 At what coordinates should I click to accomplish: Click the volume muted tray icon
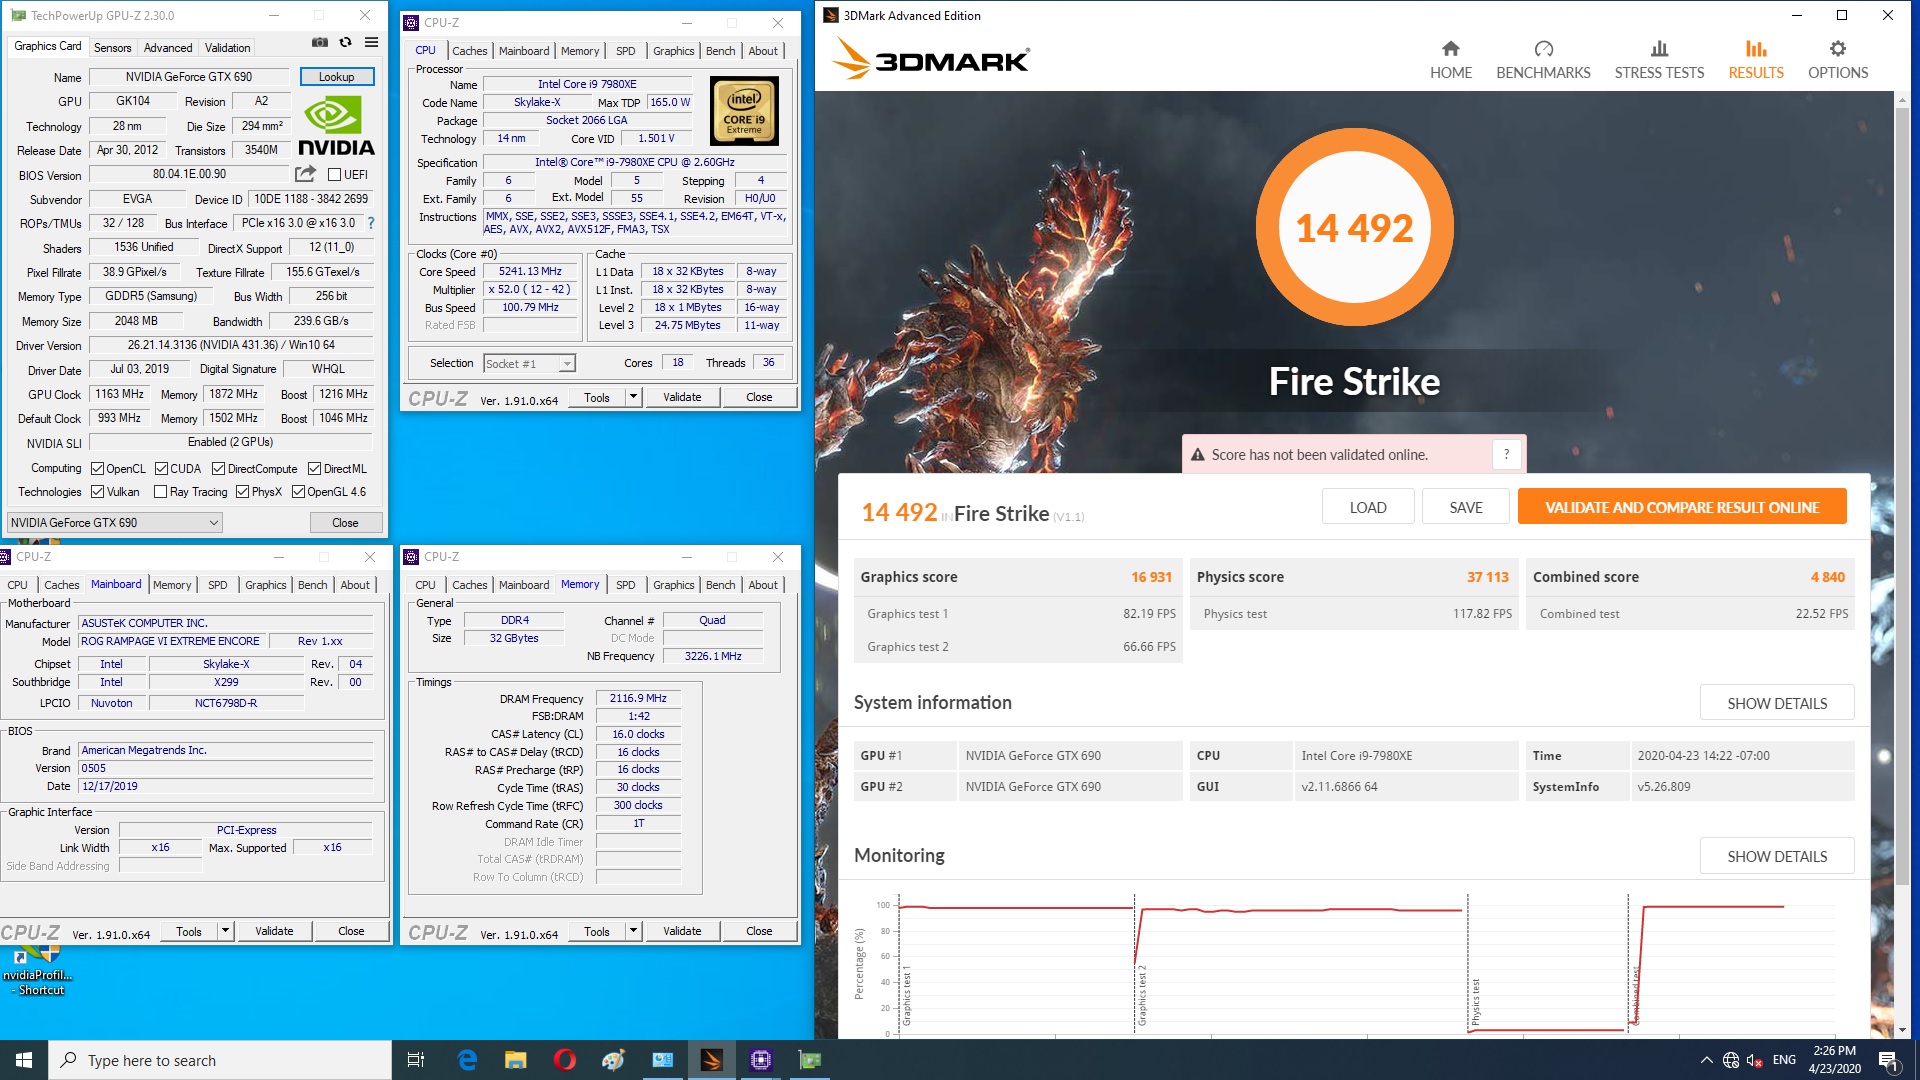1754,1060
